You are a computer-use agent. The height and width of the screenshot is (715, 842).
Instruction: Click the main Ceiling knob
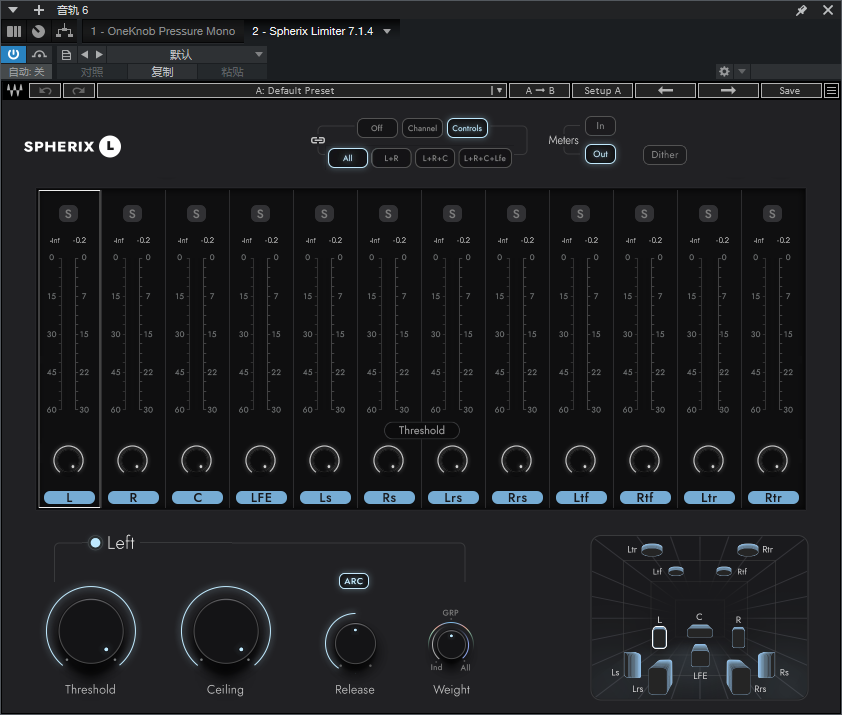[226, 631]
